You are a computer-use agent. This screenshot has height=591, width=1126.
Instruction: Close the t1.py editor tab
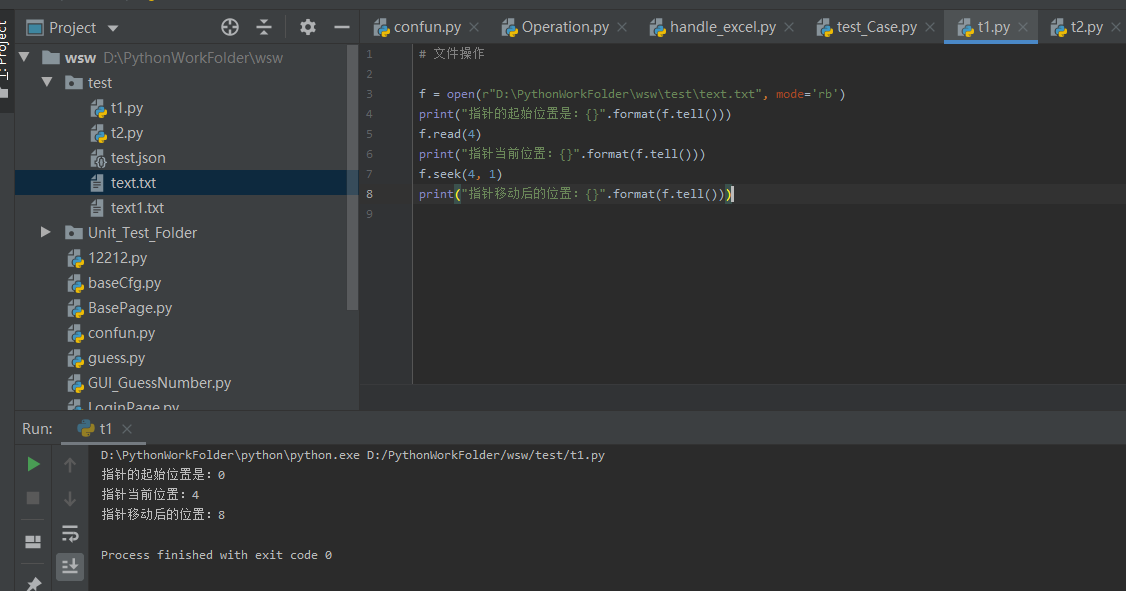point(1023,27)
